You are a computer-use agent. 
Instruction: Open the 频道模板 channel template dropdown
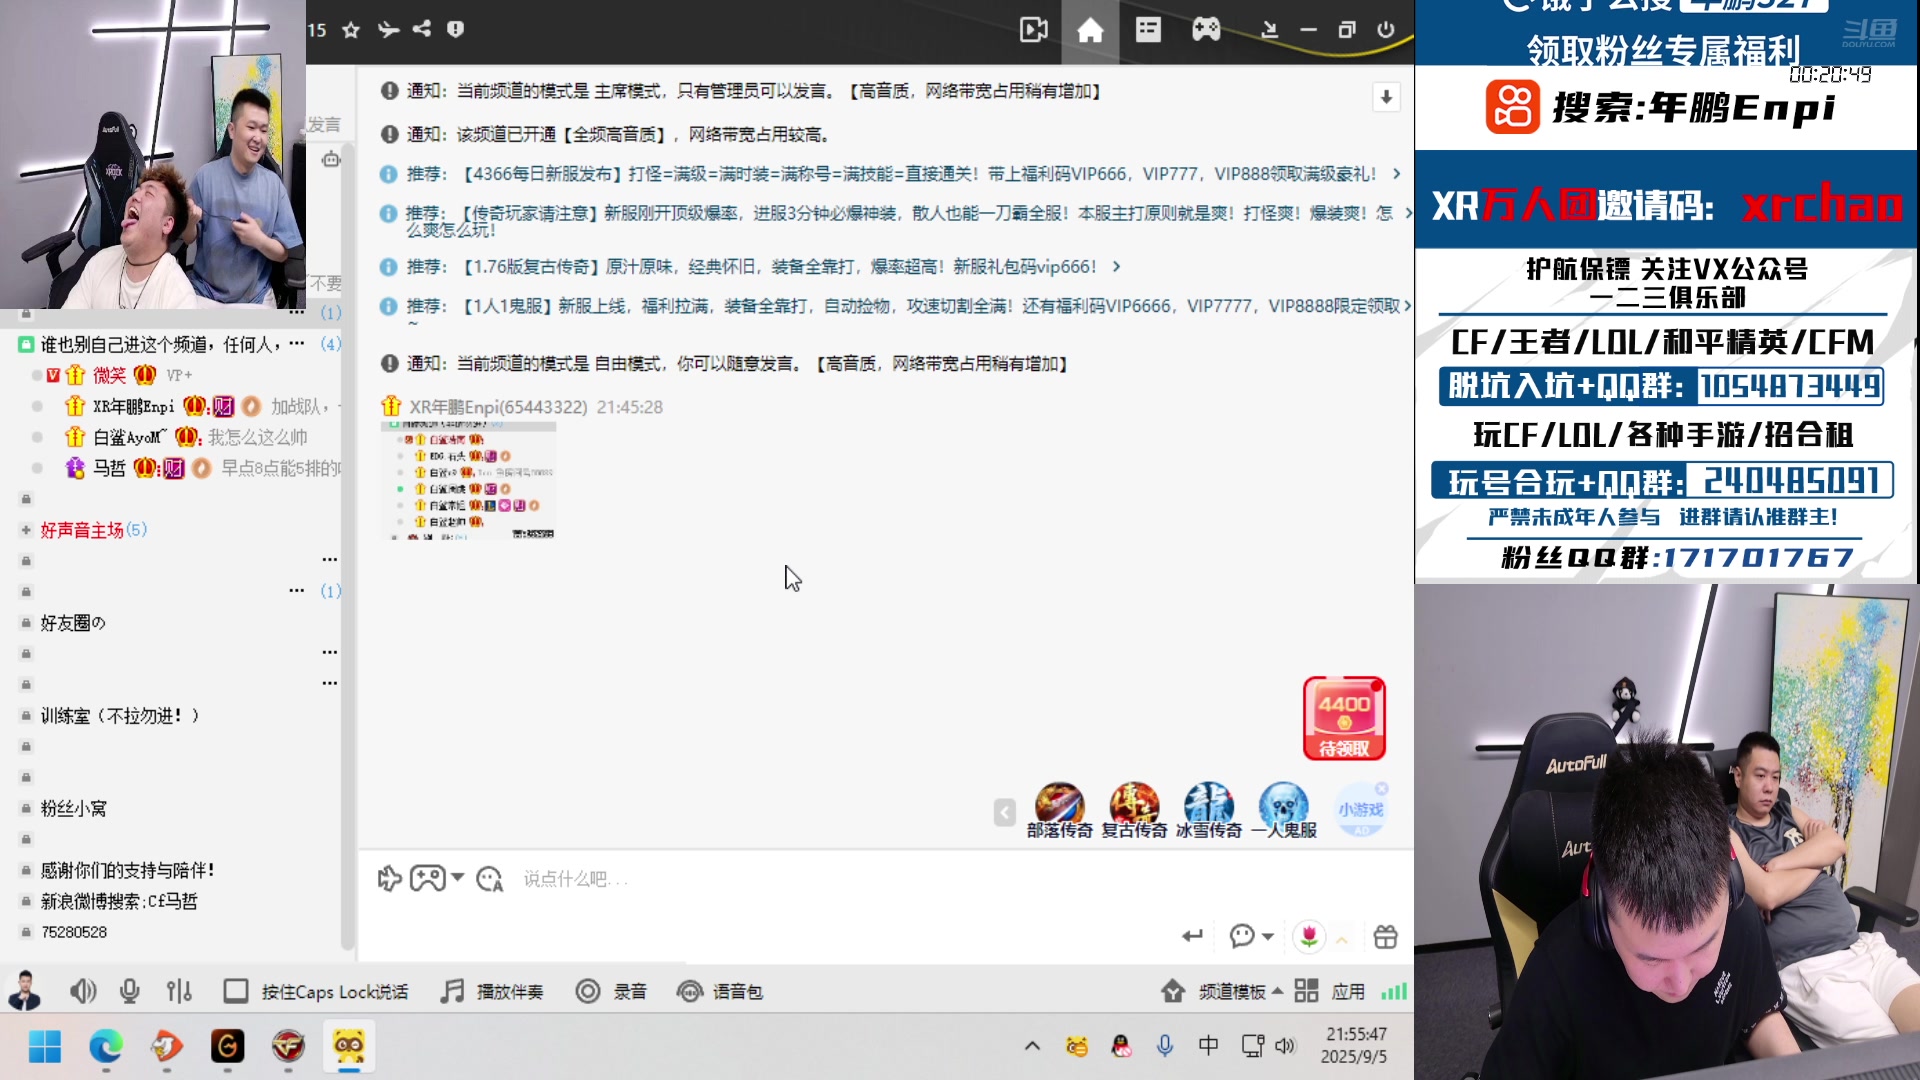pyautogui.click(x=1222, y=991)
